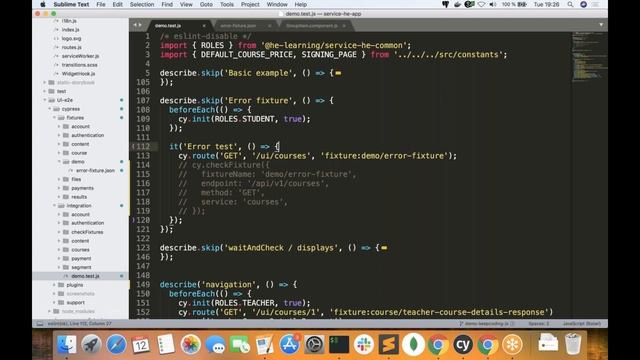Open the Calendar app showing 12
640x360 pixels.
[x=141, y=344]
